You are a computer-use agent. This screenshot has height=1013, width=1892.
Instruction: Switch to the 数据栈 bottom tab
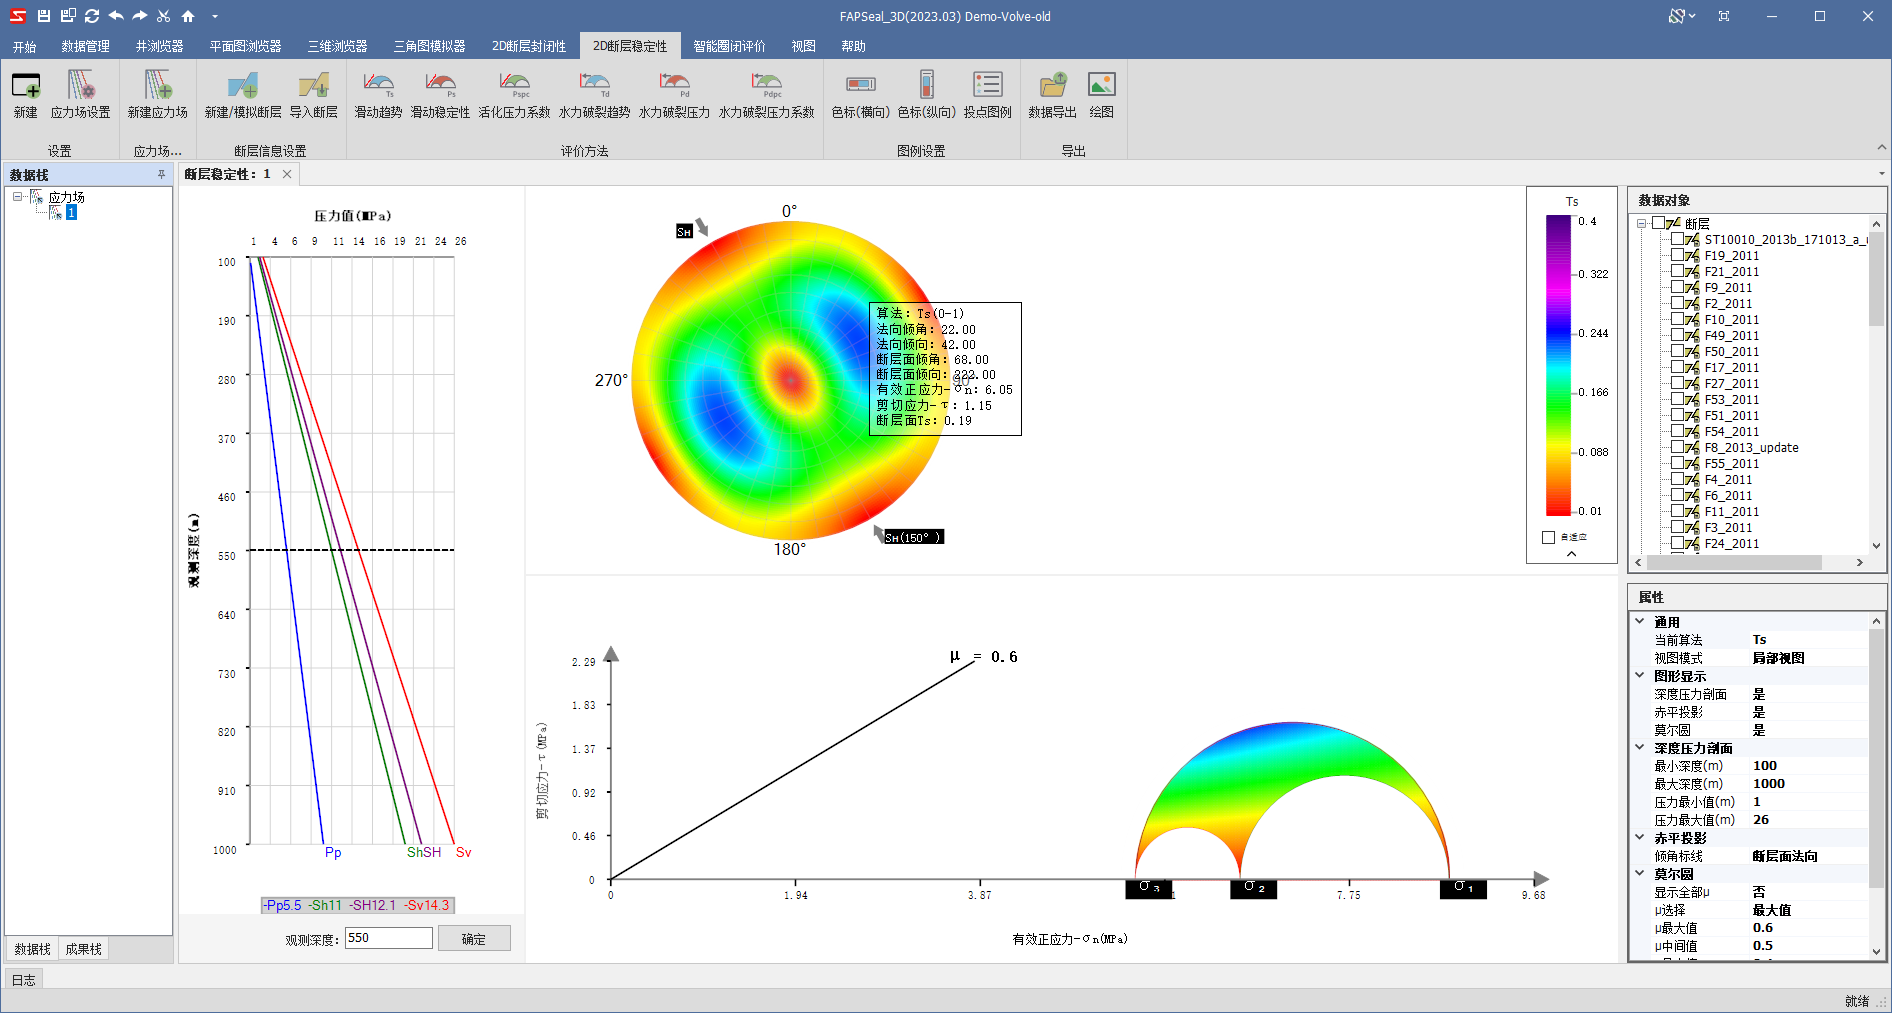pos(32,949)
